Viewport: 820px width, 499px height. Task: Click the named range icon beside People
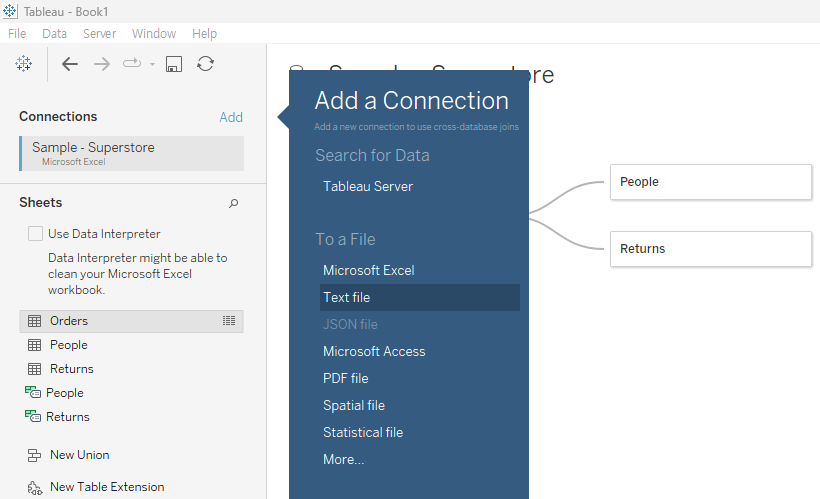click(x=32, y=392)
